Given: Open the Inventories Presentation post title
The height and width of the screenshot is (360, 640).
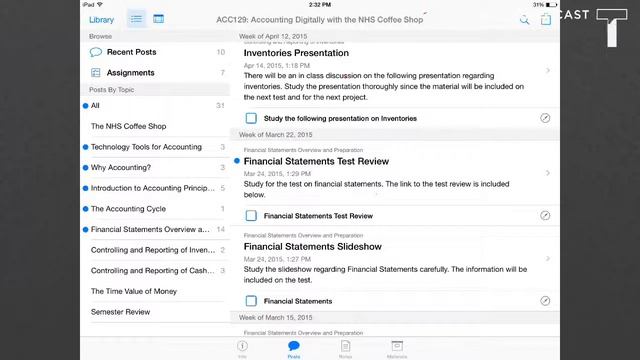Looking at the screenshot, I should [296, 53].
